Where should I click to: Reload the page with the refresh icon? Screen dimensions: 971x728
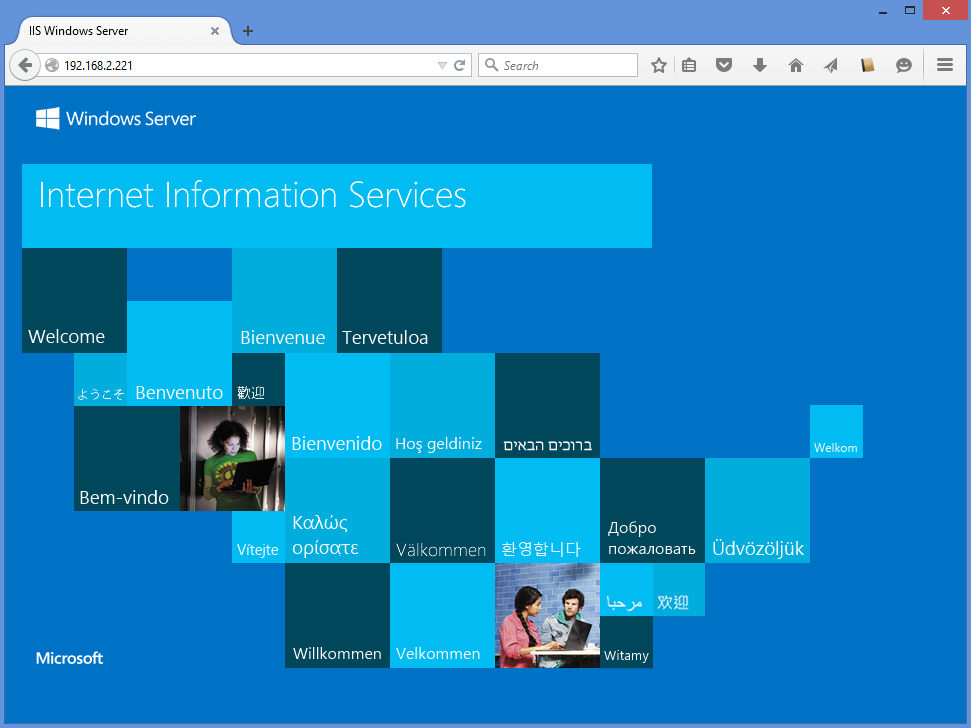(460, 65)
